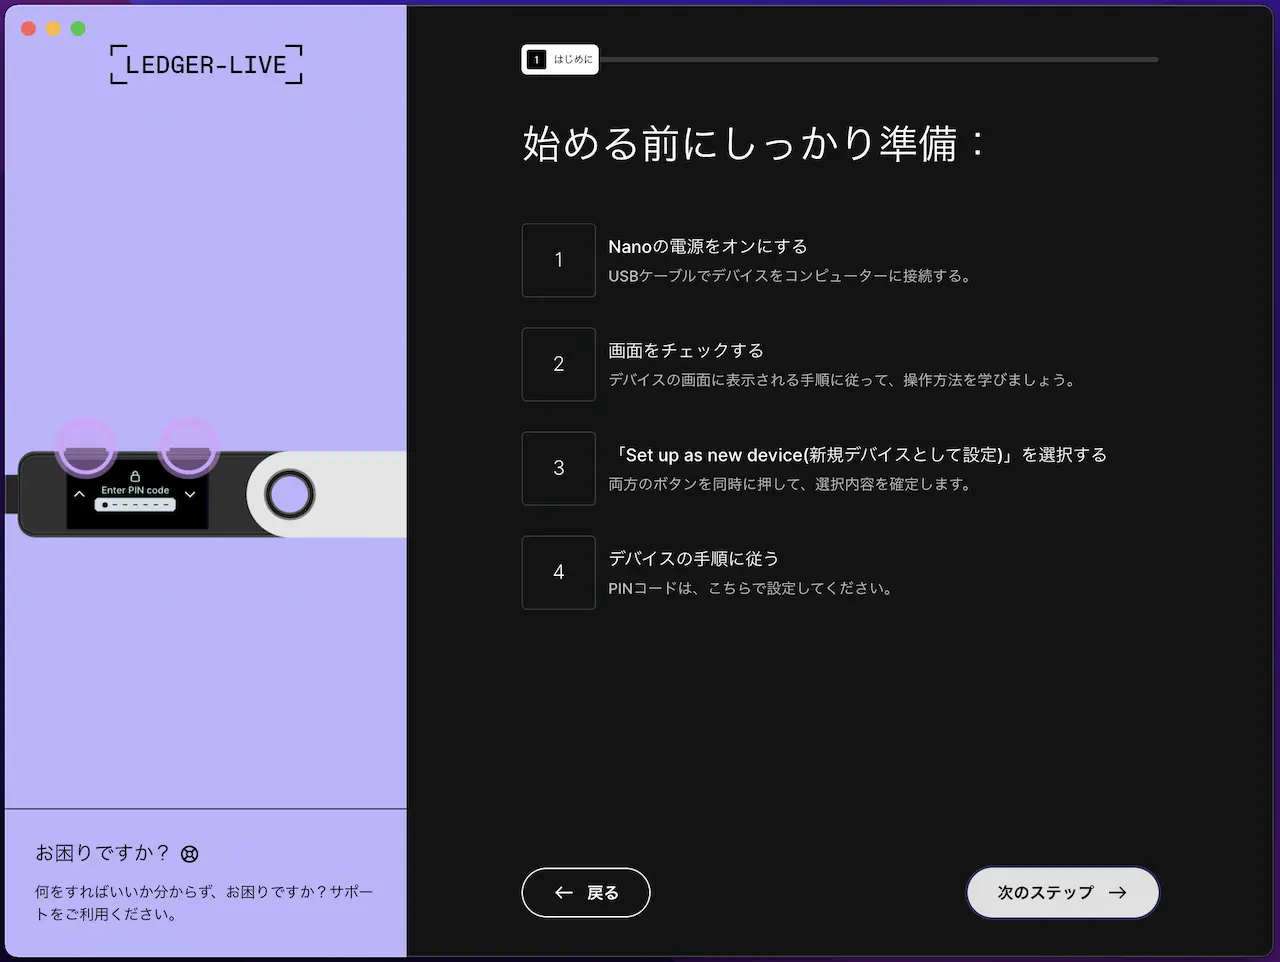
Task: Click the text デバイスの手順に従う
Action: tap(693, 558)
